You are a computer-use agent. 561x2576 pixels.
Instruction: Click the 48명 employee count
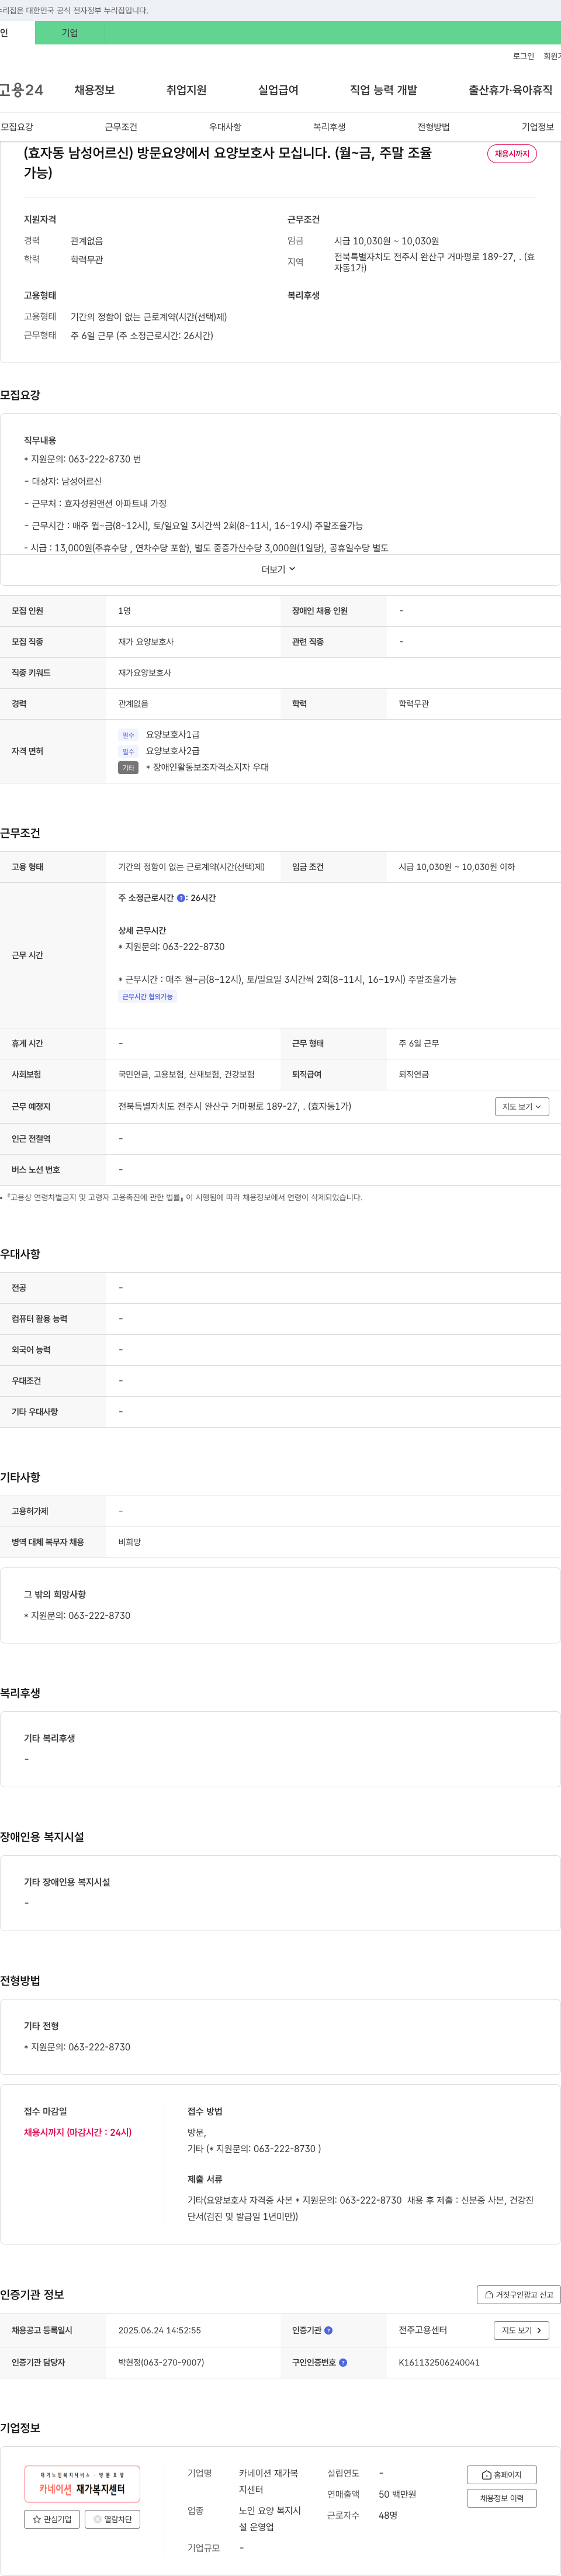click(x=388, y=2515)
